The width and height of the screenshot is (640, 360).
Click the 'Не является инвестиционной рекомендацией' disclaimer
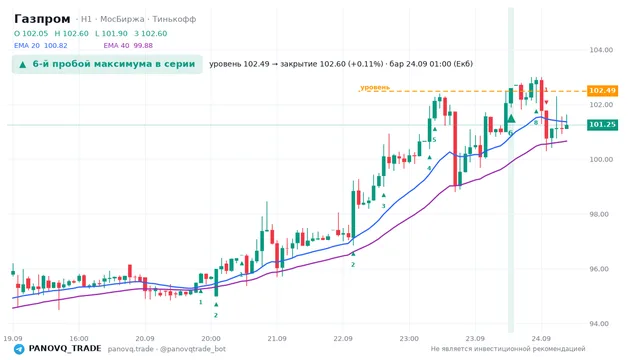pos(508,349)
